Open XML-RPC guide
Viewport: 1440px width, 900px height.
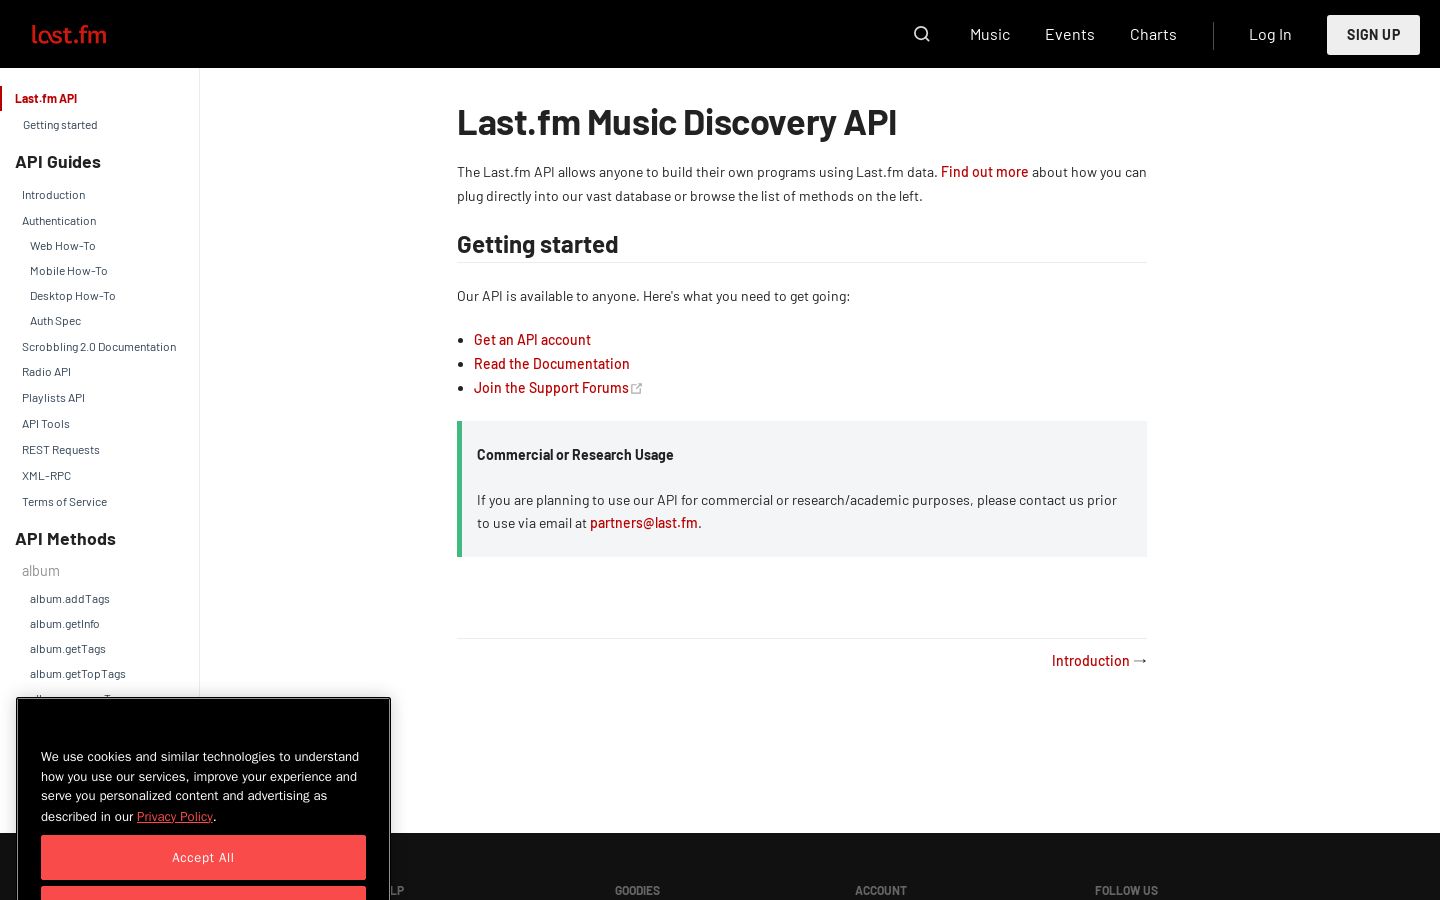coord(46,476)
